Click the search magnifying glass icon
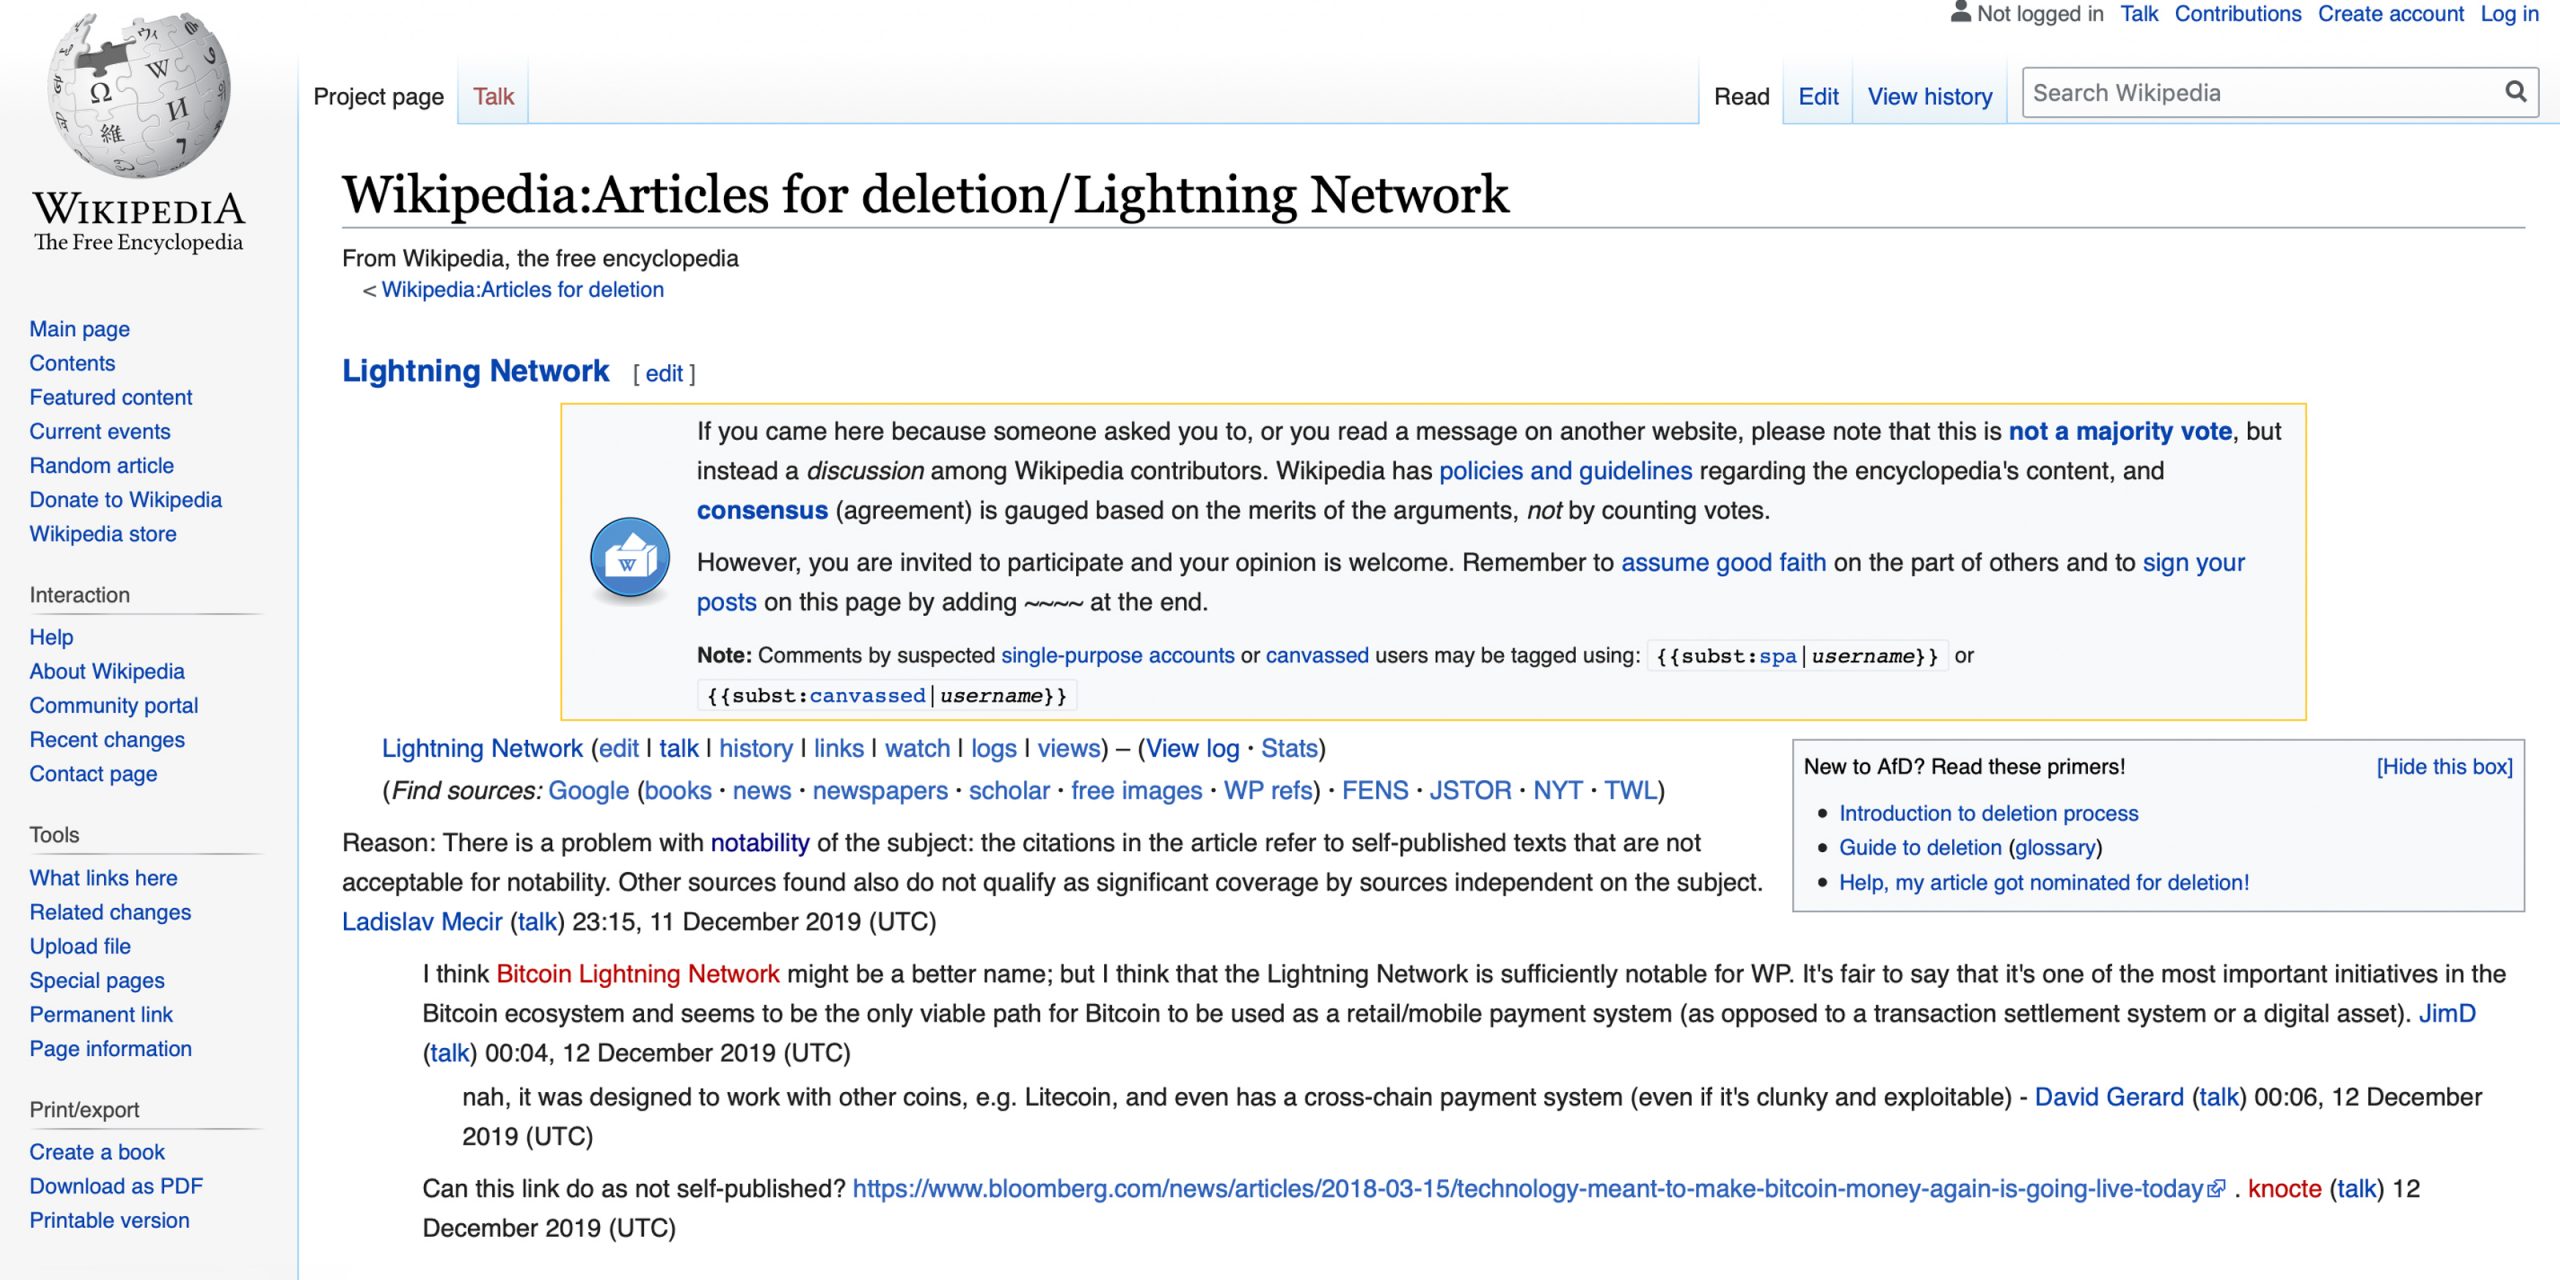 pyautogui.click(x=2515, y=93)
